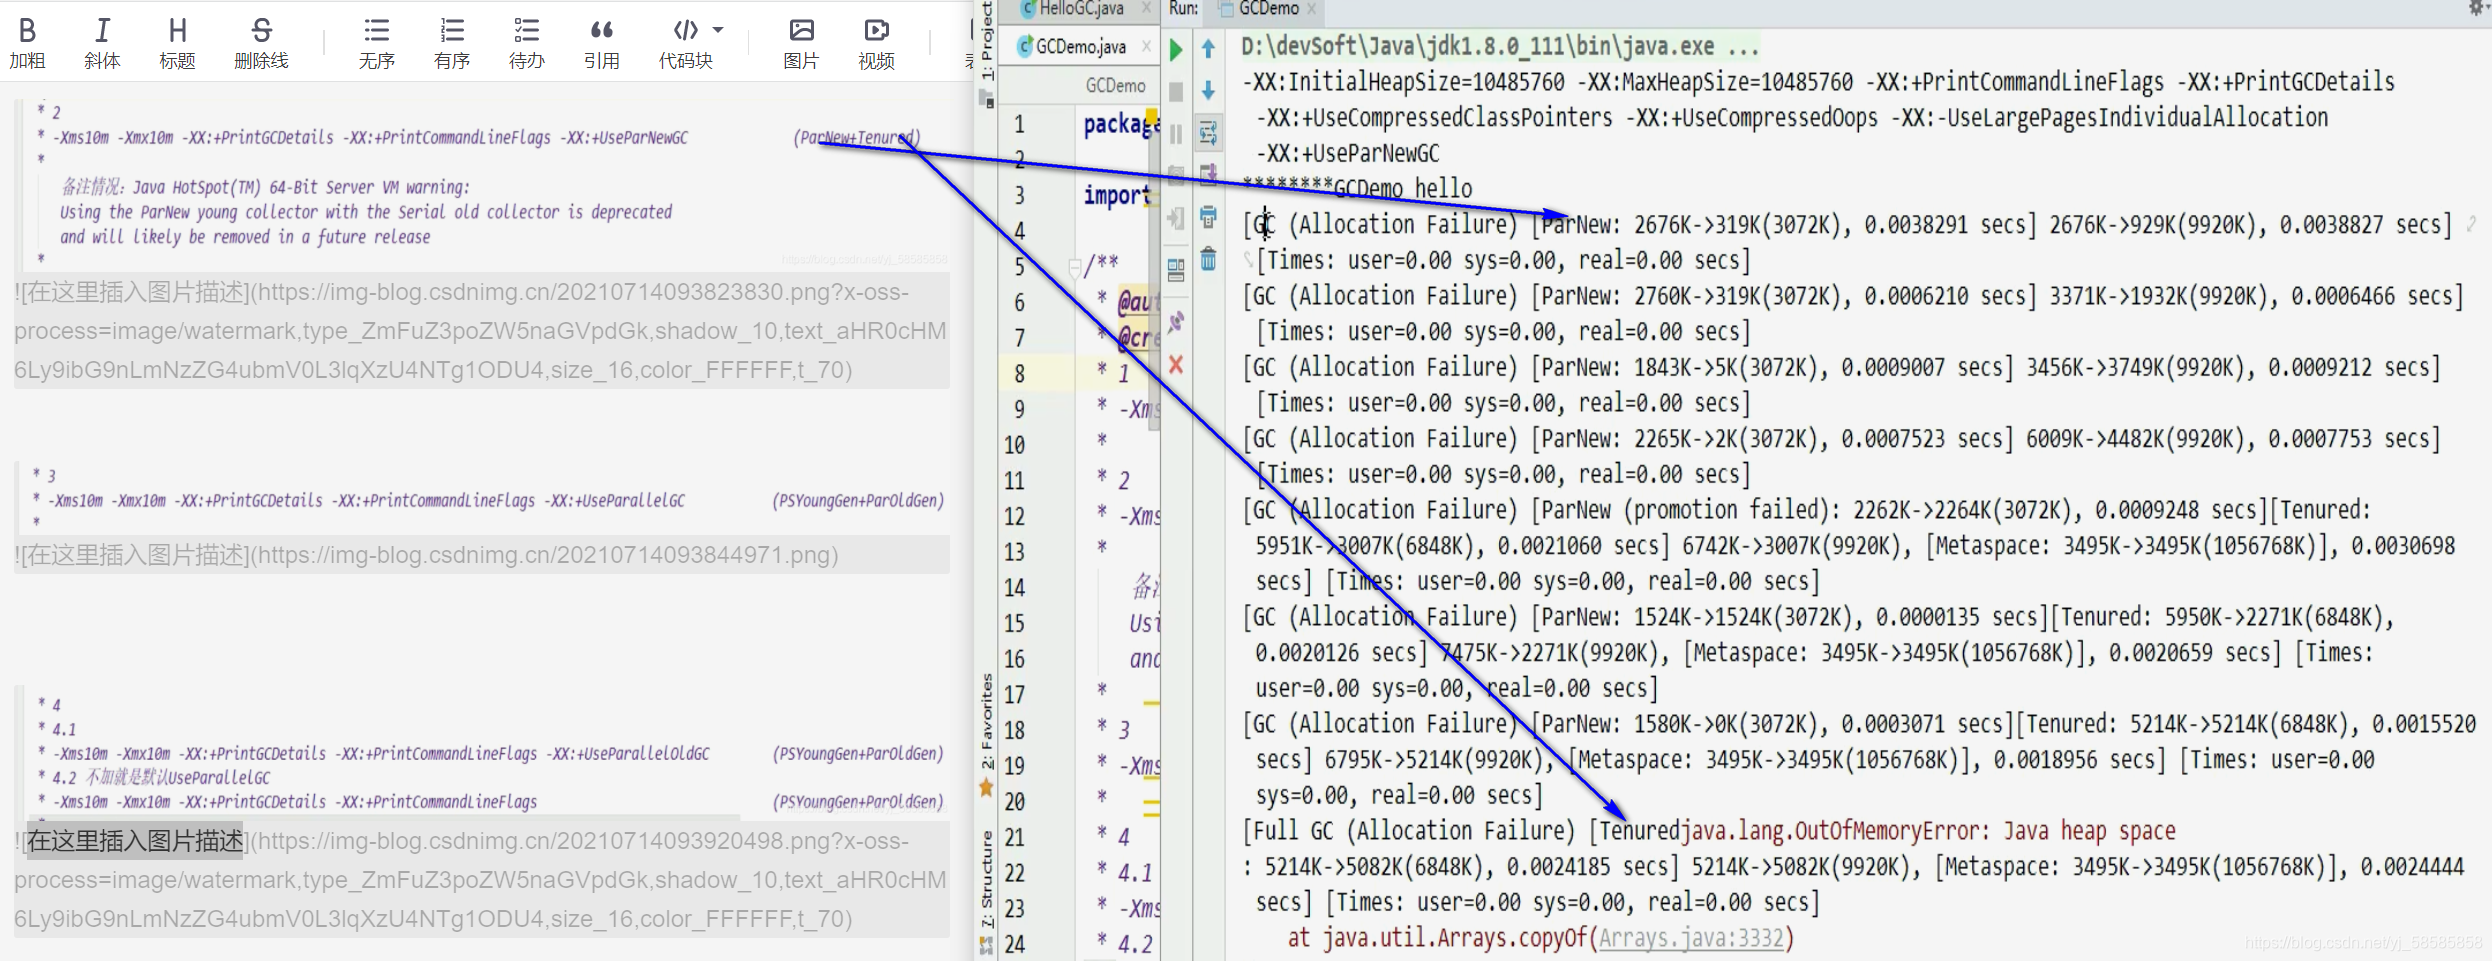The image size is (2492, 961).
Task: Restore layout in the Run panel
Action: click(1176, 270)
